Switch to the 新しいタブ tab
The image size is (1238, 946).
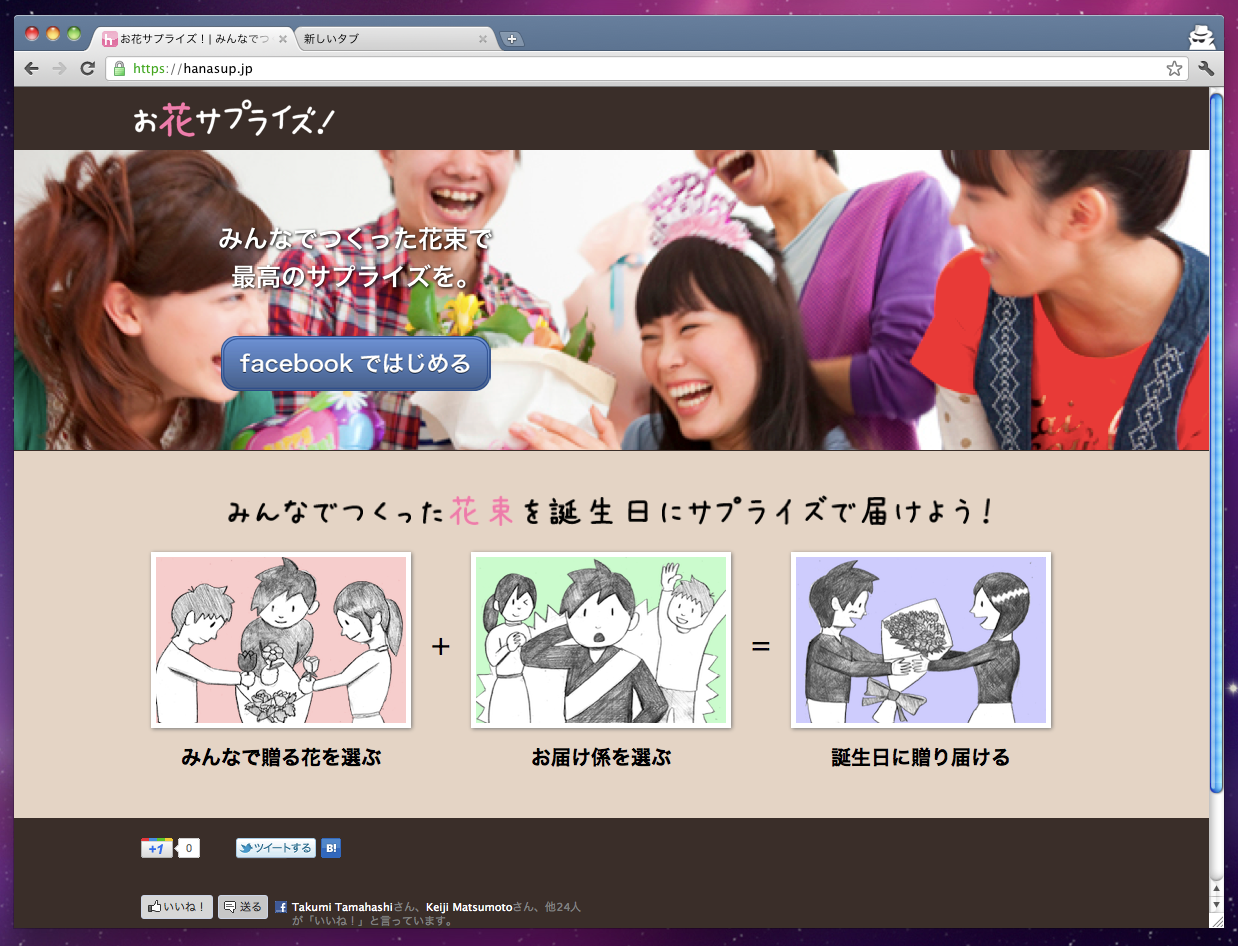(x=395, y=39)
